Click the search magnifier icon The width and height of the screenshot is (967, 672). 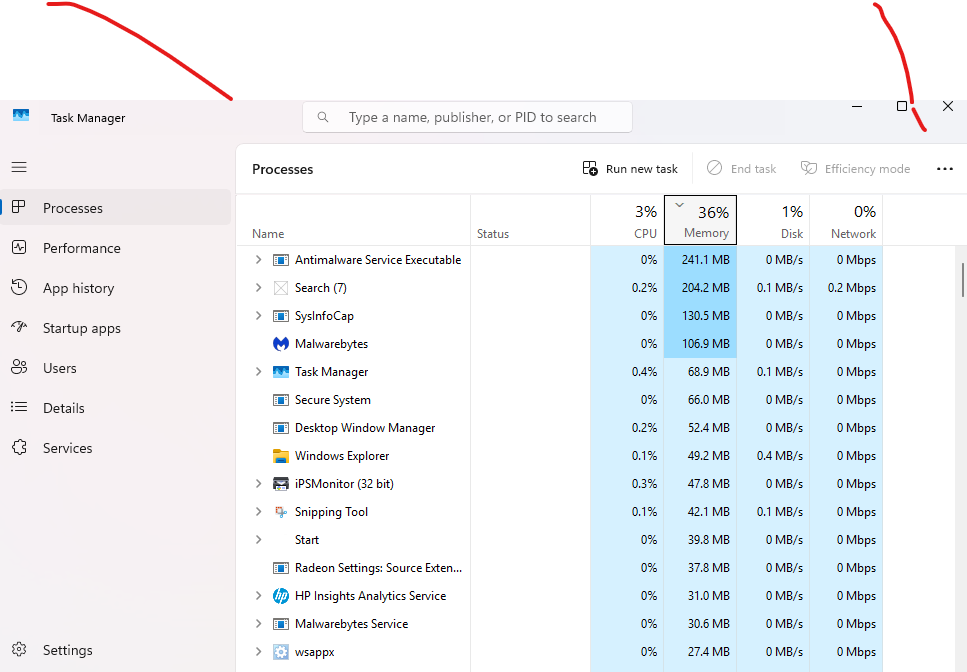[323, 117]
